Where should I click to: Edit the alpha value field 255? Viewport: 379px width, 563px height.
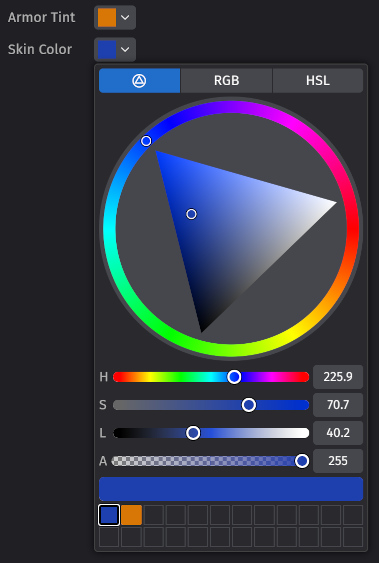coord(338,461)
